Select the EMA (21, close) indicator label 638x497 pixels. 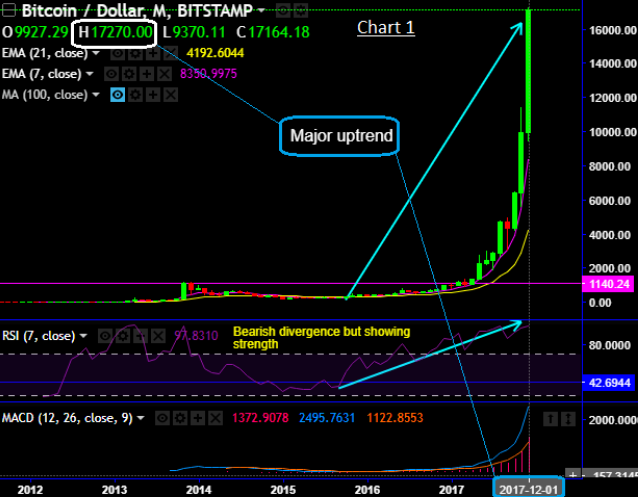[x=45, y=53]
